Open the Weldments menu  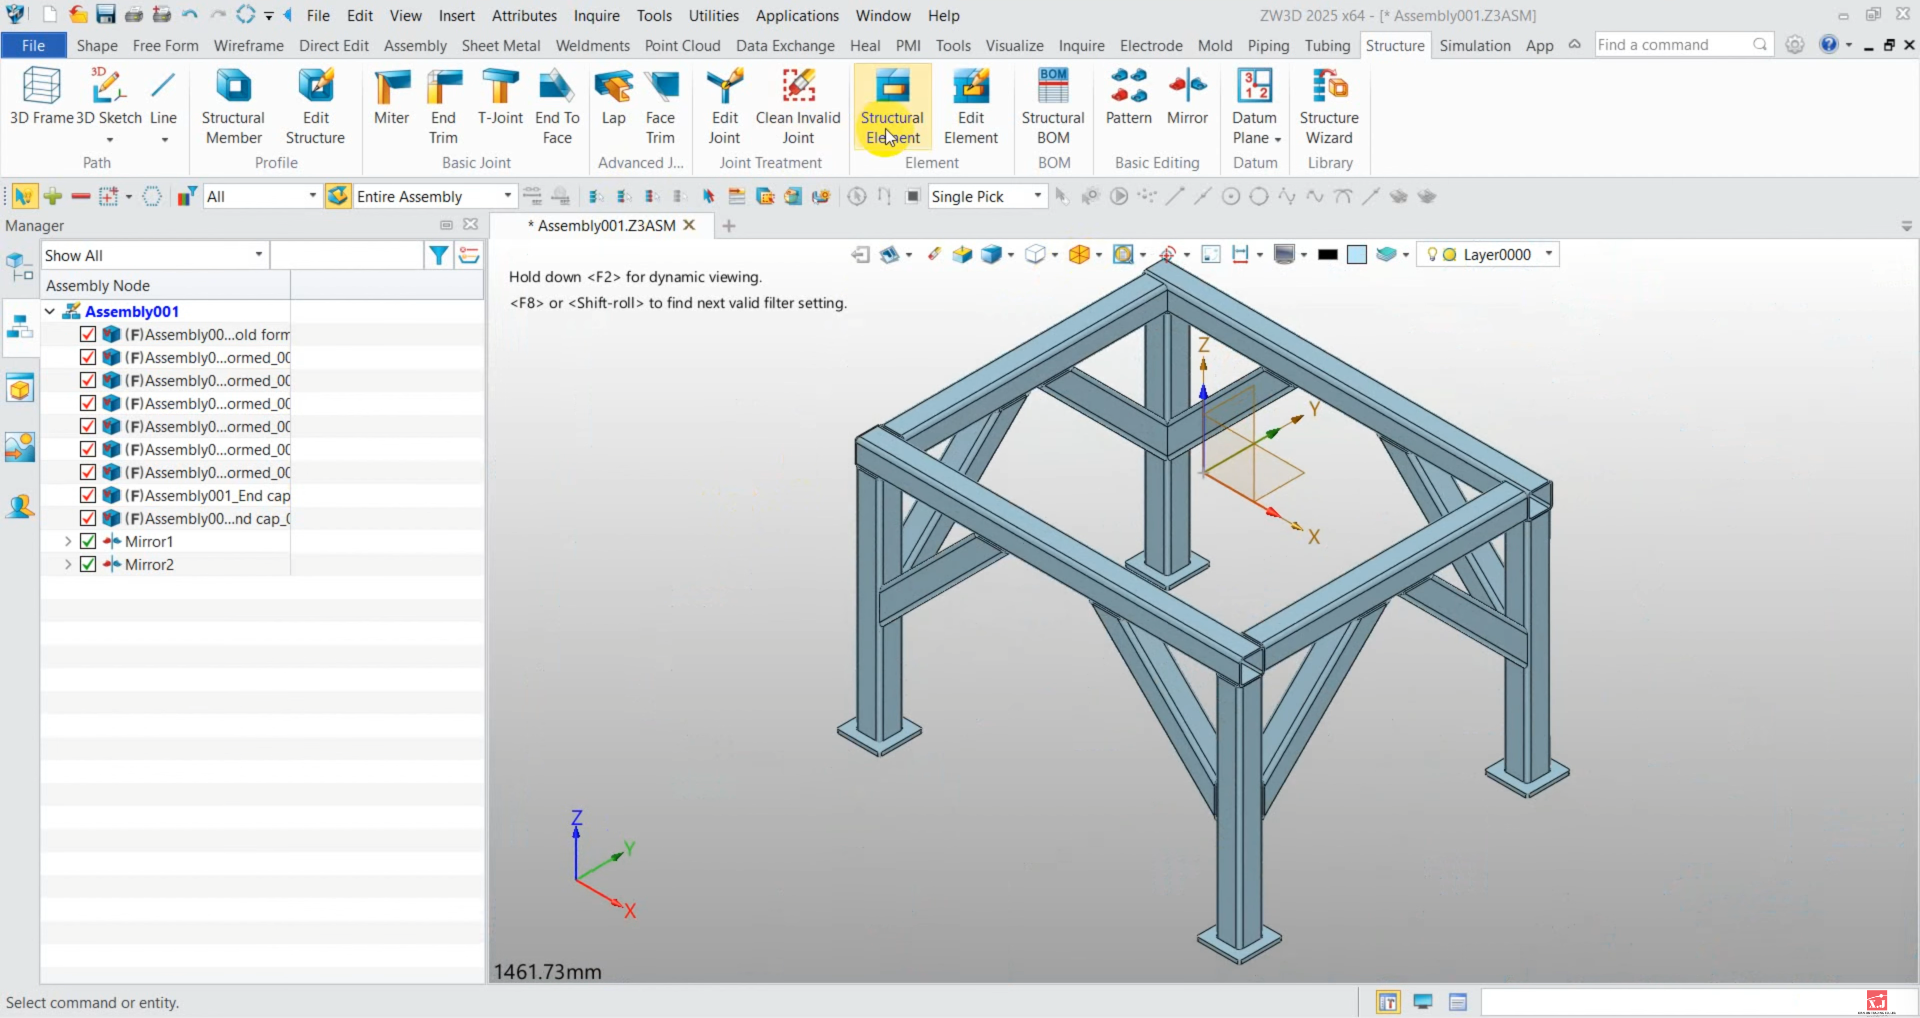592,45
